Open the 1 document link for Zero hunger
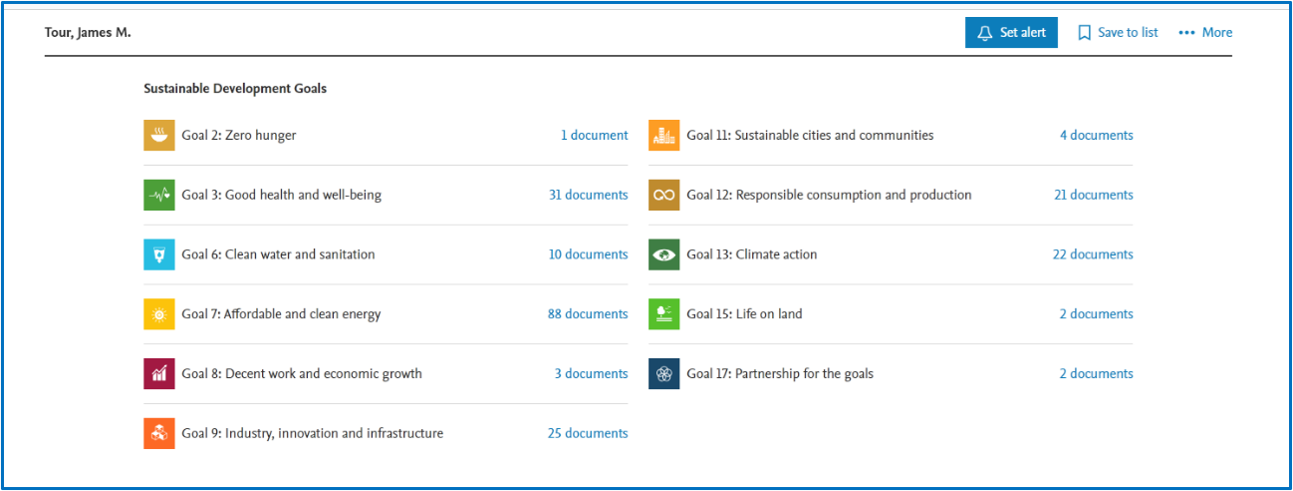Viewport: 1293px width, 491px height. point(594,135)
